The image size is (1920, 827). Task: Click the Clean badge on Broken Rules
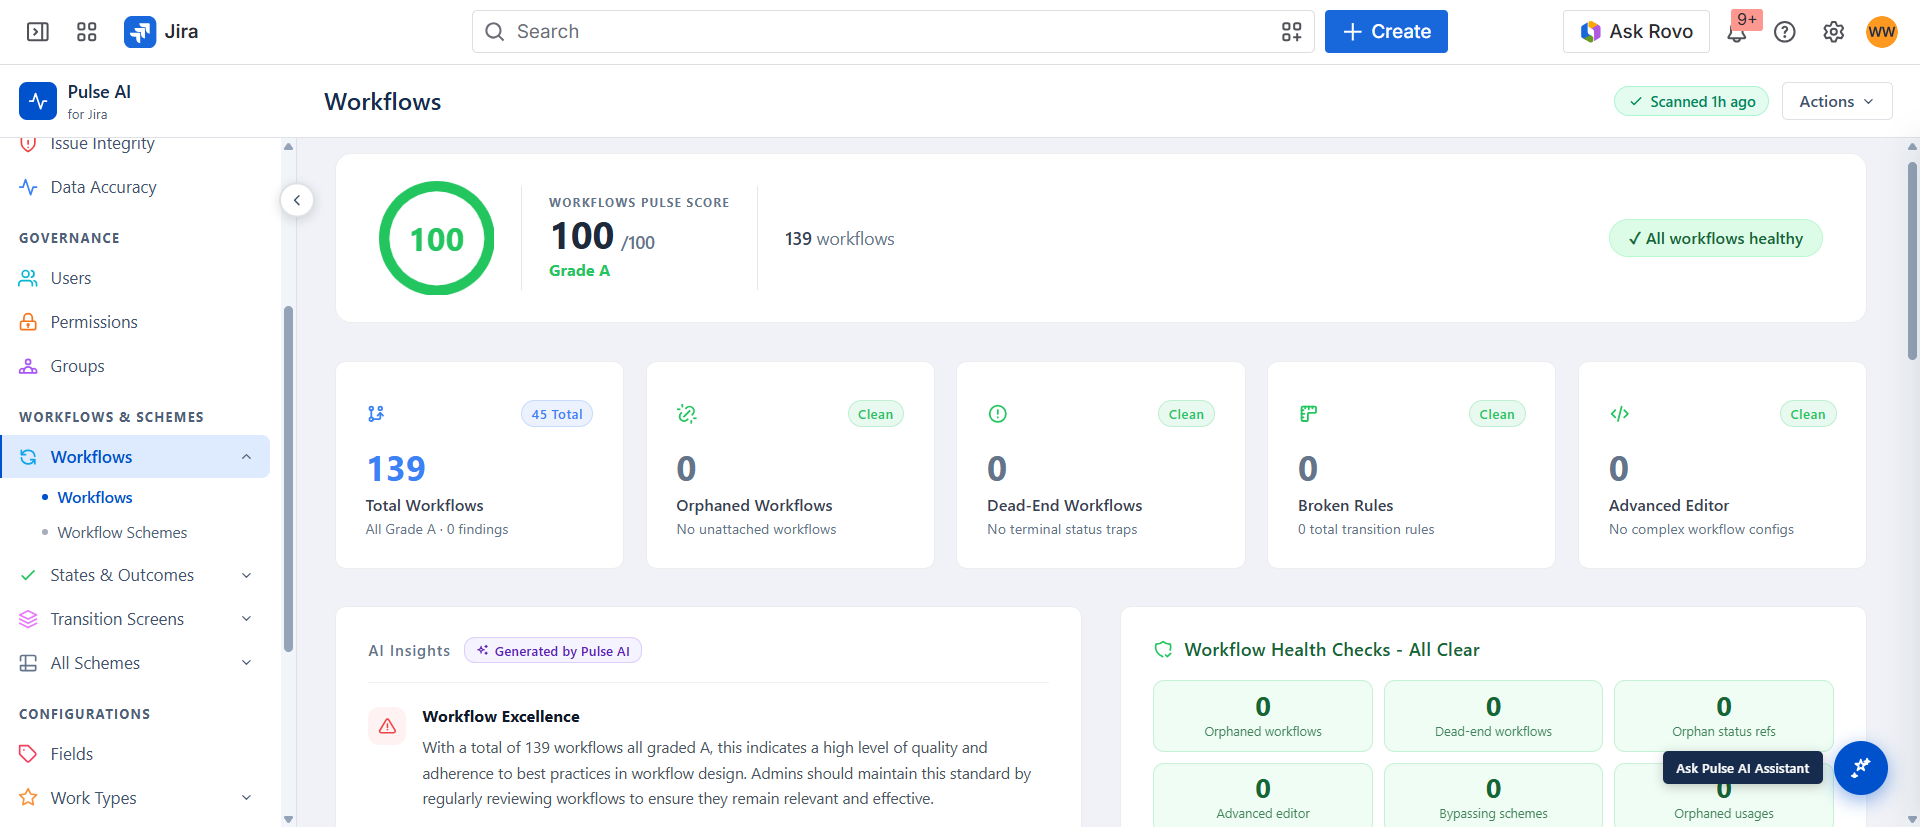point(1497,414)
